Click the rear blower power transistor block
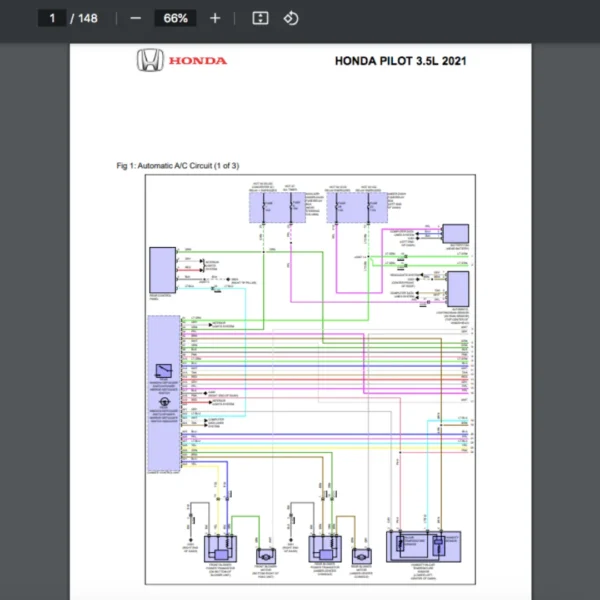This screenshot has height=600, width=600. tap(324, 547)
